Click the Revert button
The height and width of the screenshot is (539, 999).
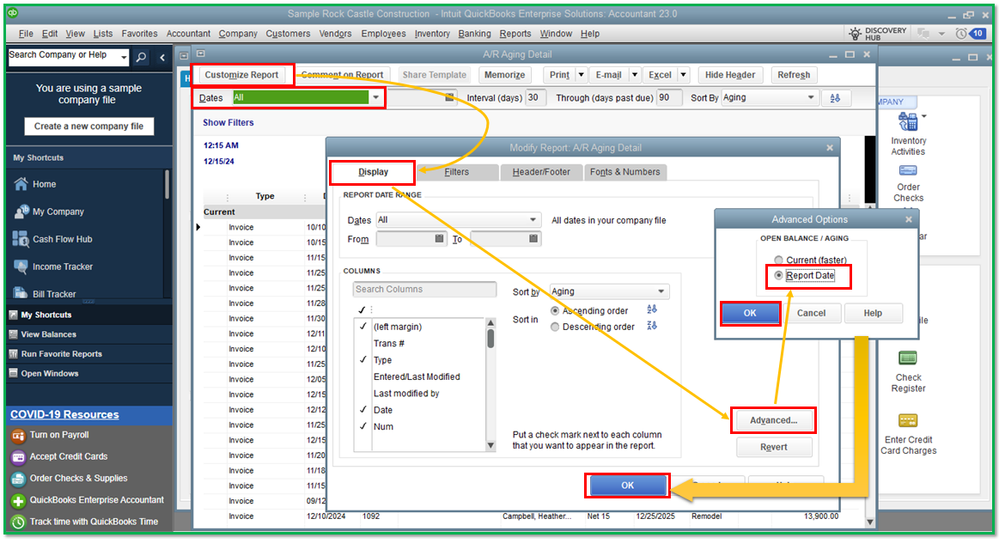click(x=773, y=447)
